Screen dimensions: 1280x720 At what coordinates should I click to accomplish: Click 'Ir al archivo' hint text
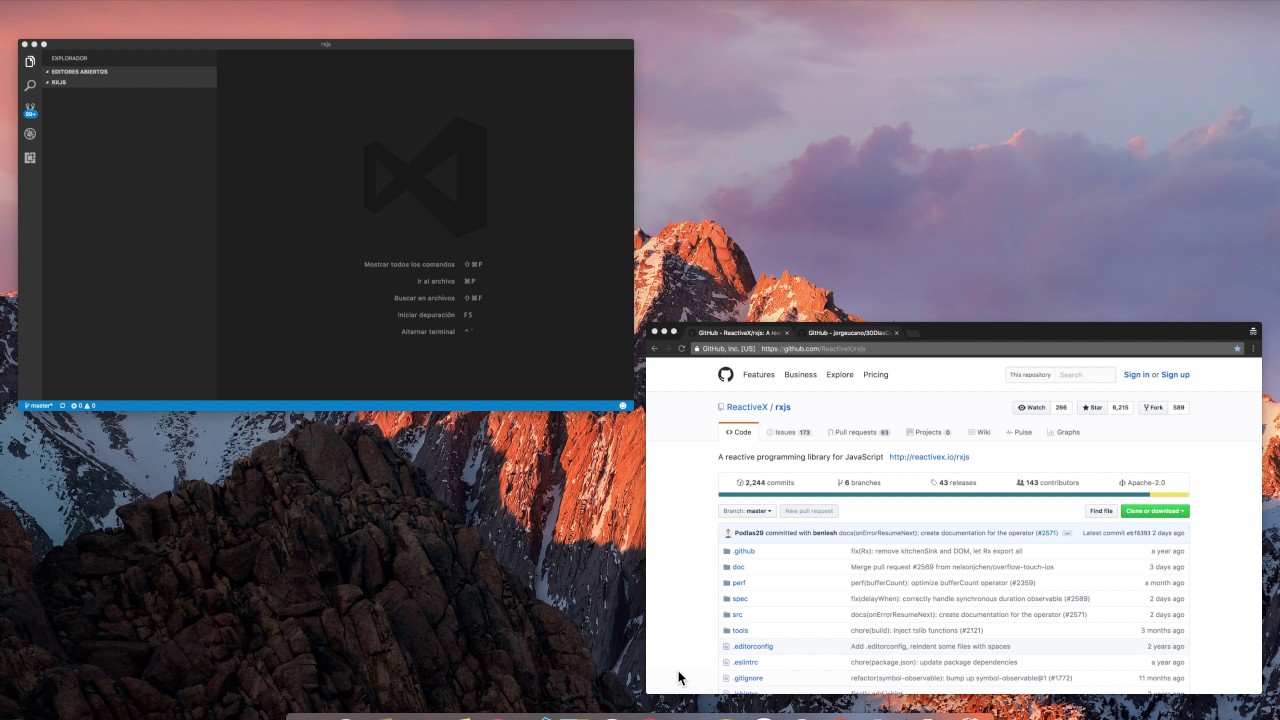436,282
